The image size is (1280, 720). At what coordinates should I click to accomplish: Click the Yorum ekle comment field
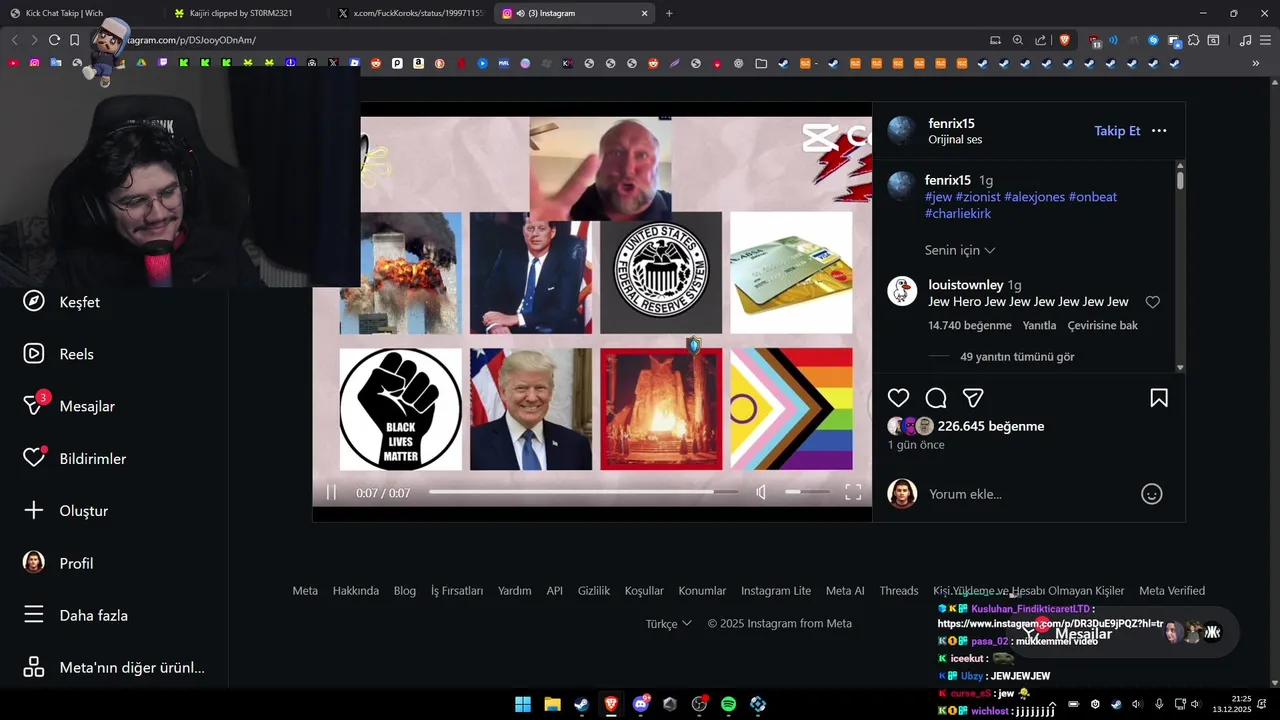[1030, 494]
